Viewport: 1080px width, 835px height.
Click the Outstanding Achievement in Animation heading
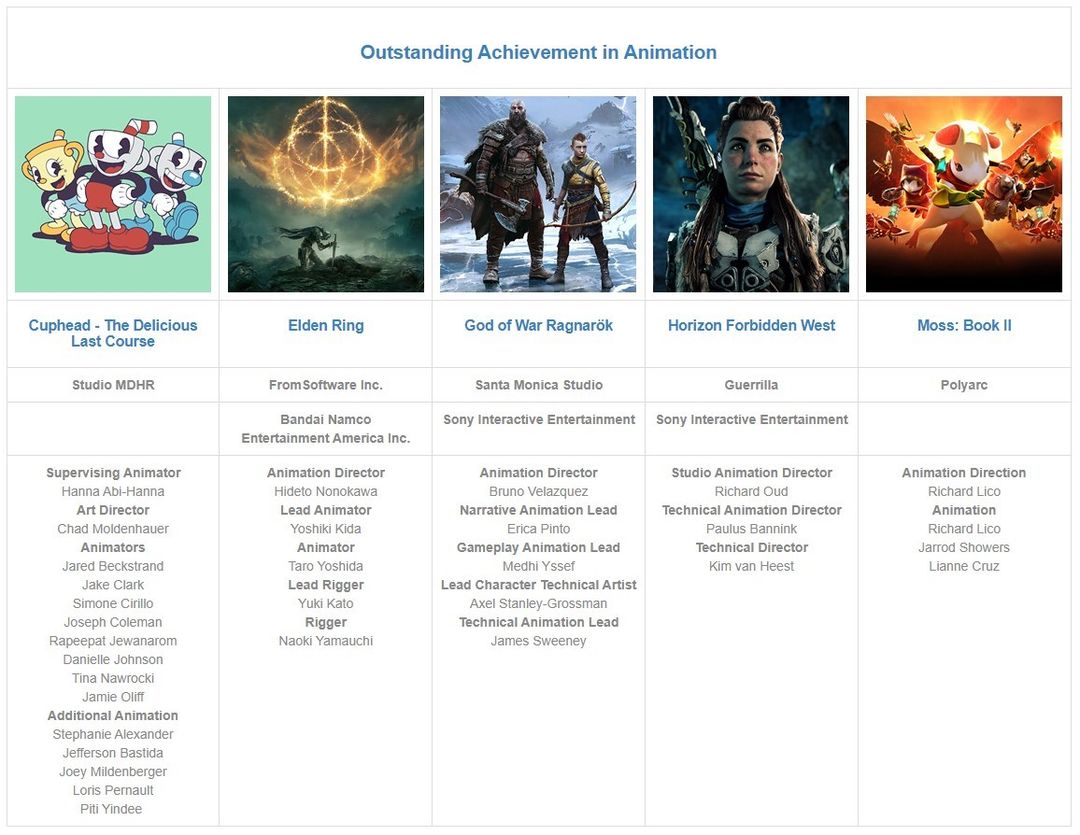(x=539, y=52)
